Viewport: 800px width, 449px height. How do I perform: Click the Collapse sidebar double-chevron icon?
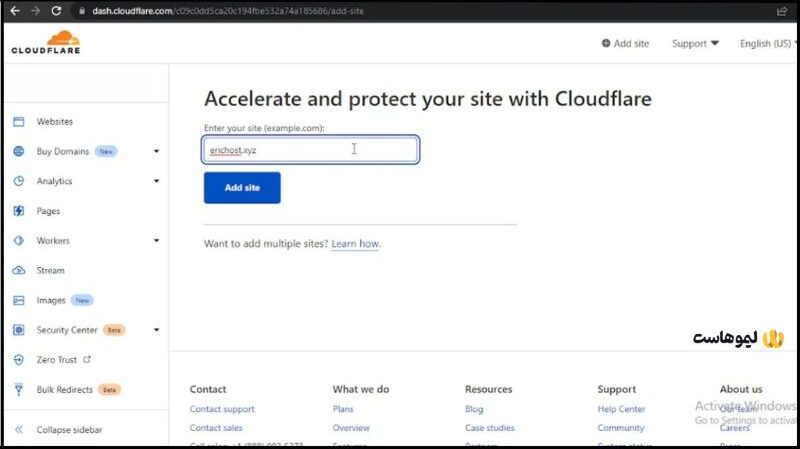tap(19, 430)
